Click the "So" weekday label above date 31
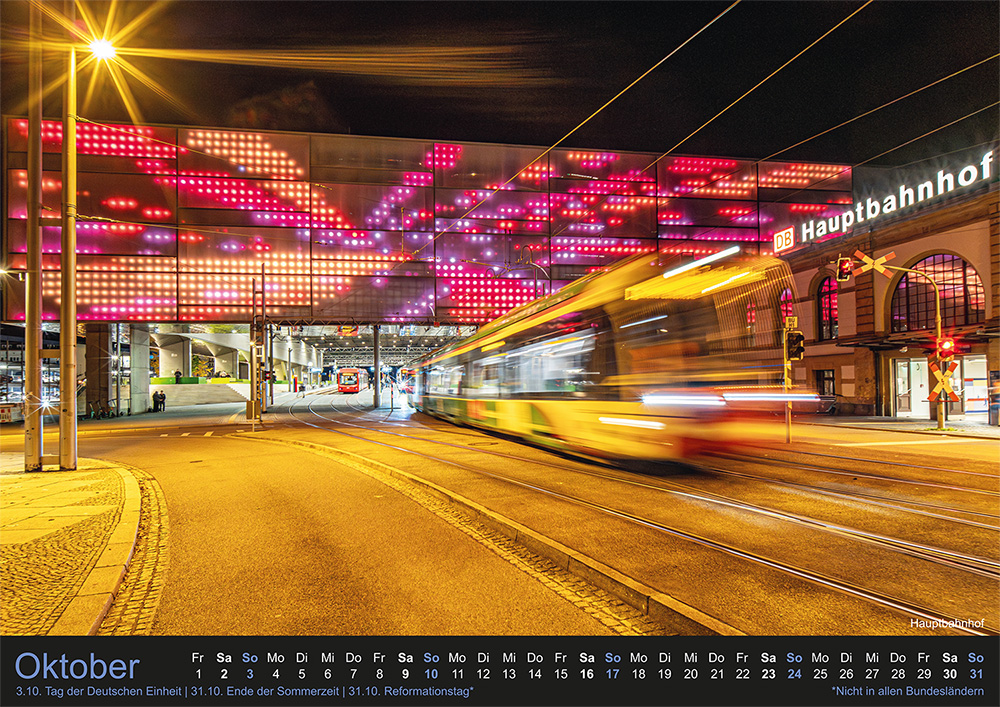1000x707 pixels. click(x=976, y=657)
